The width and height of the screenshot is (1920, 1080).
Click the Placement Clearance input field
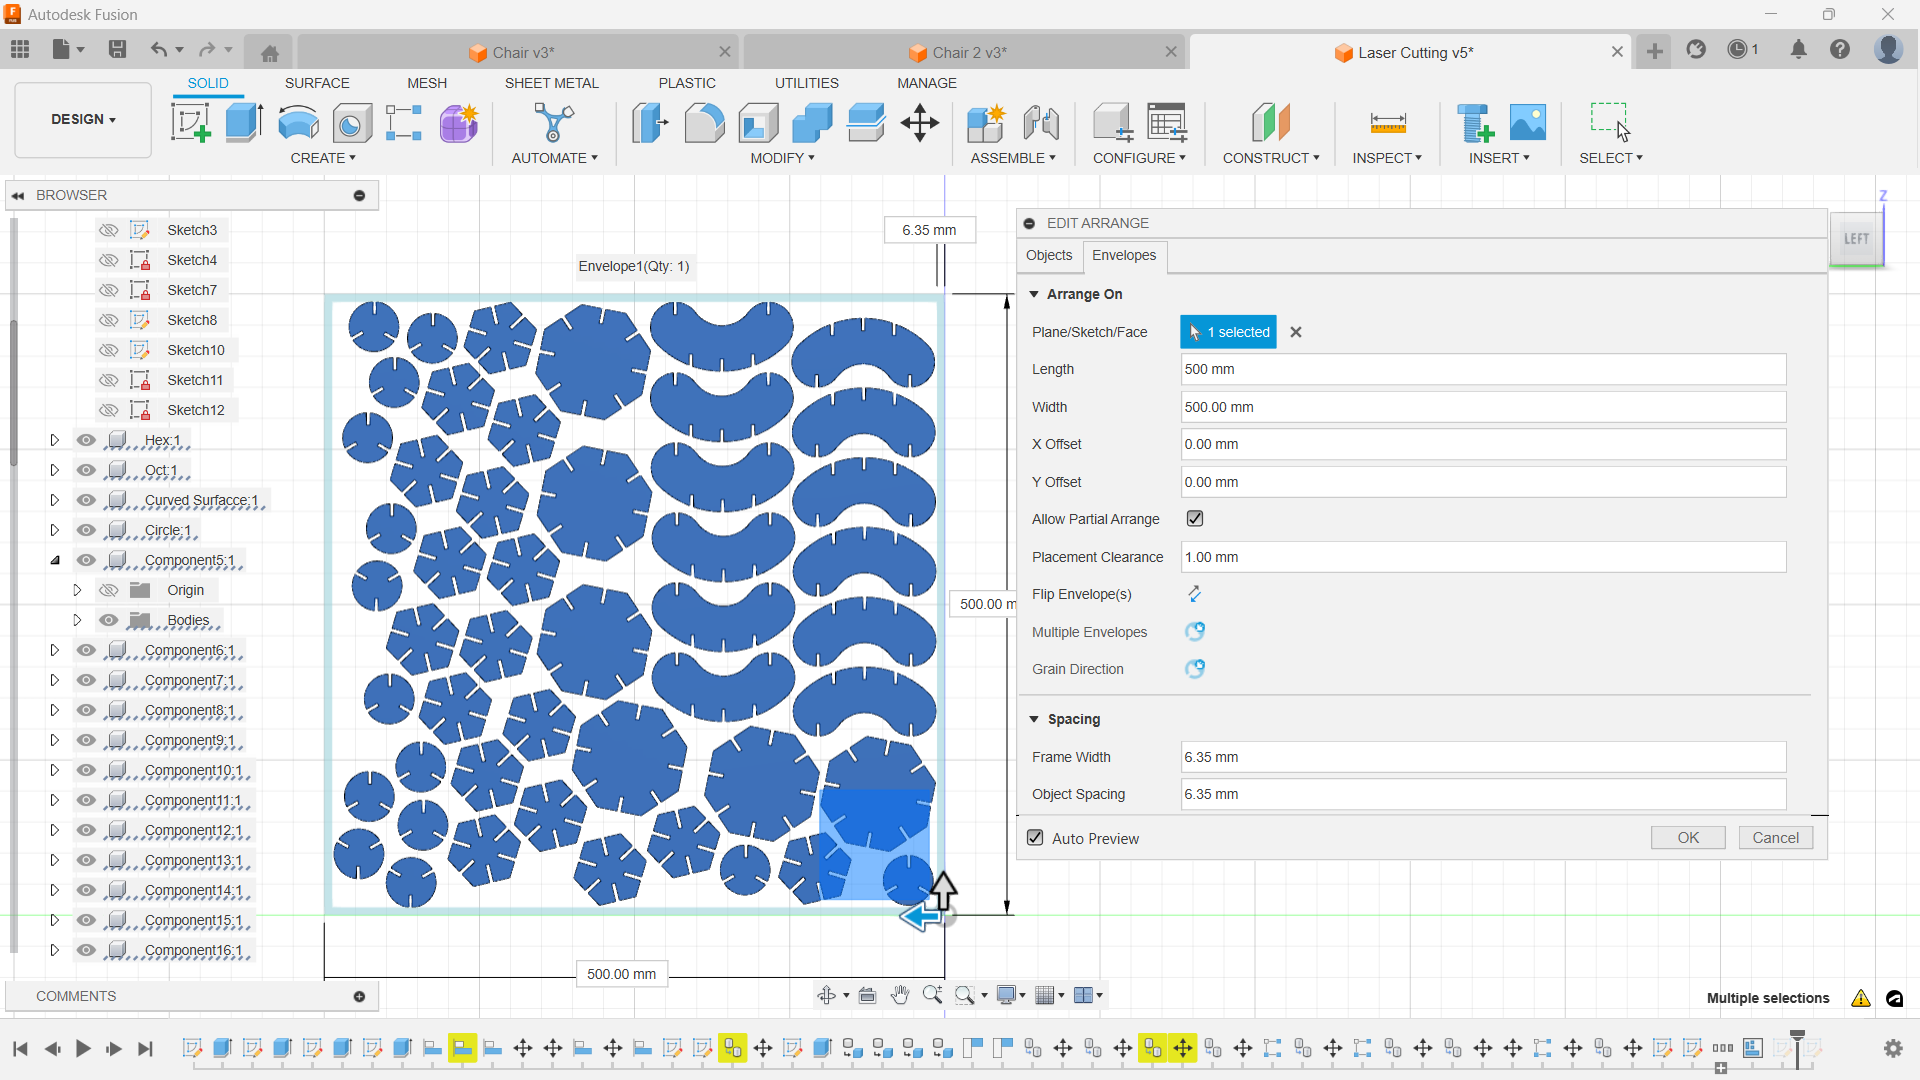(x=1480, y=556)
